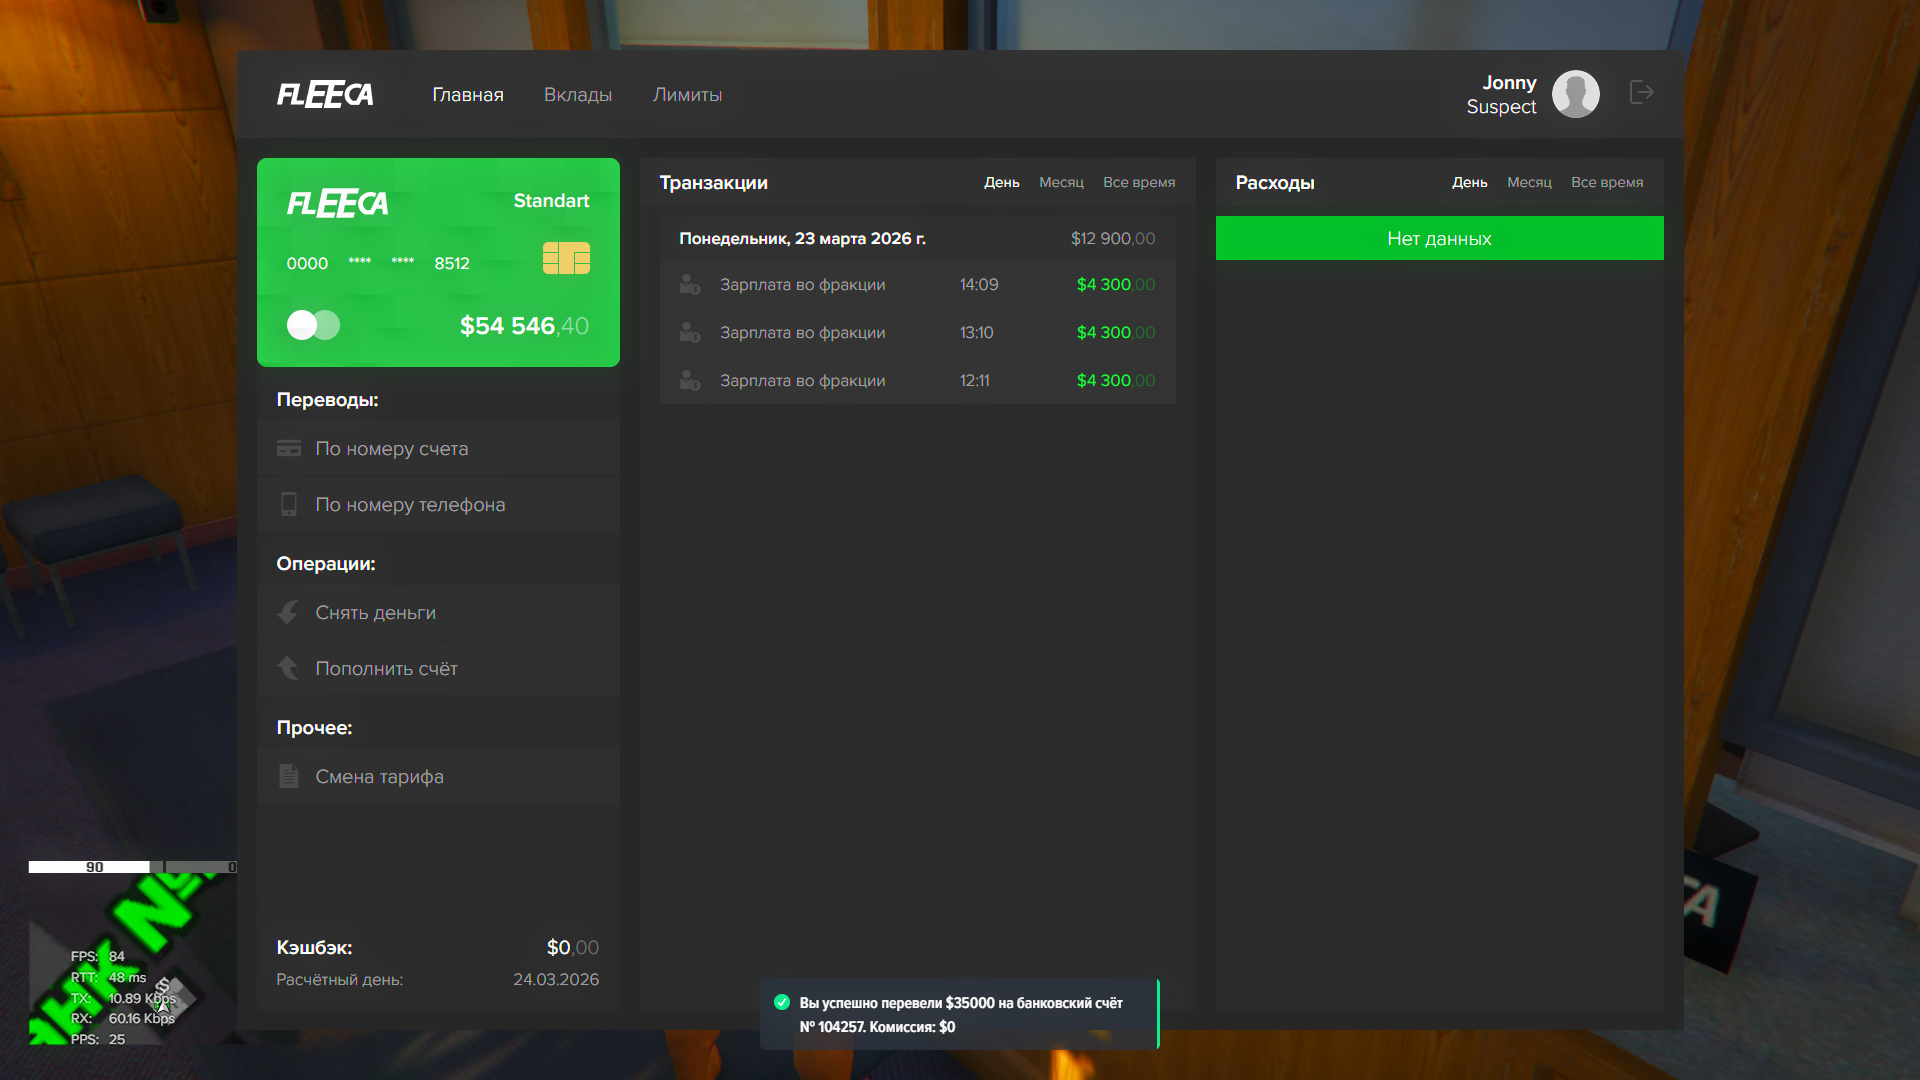
Task: Open the Вклады tab
Action: [578, 95]
